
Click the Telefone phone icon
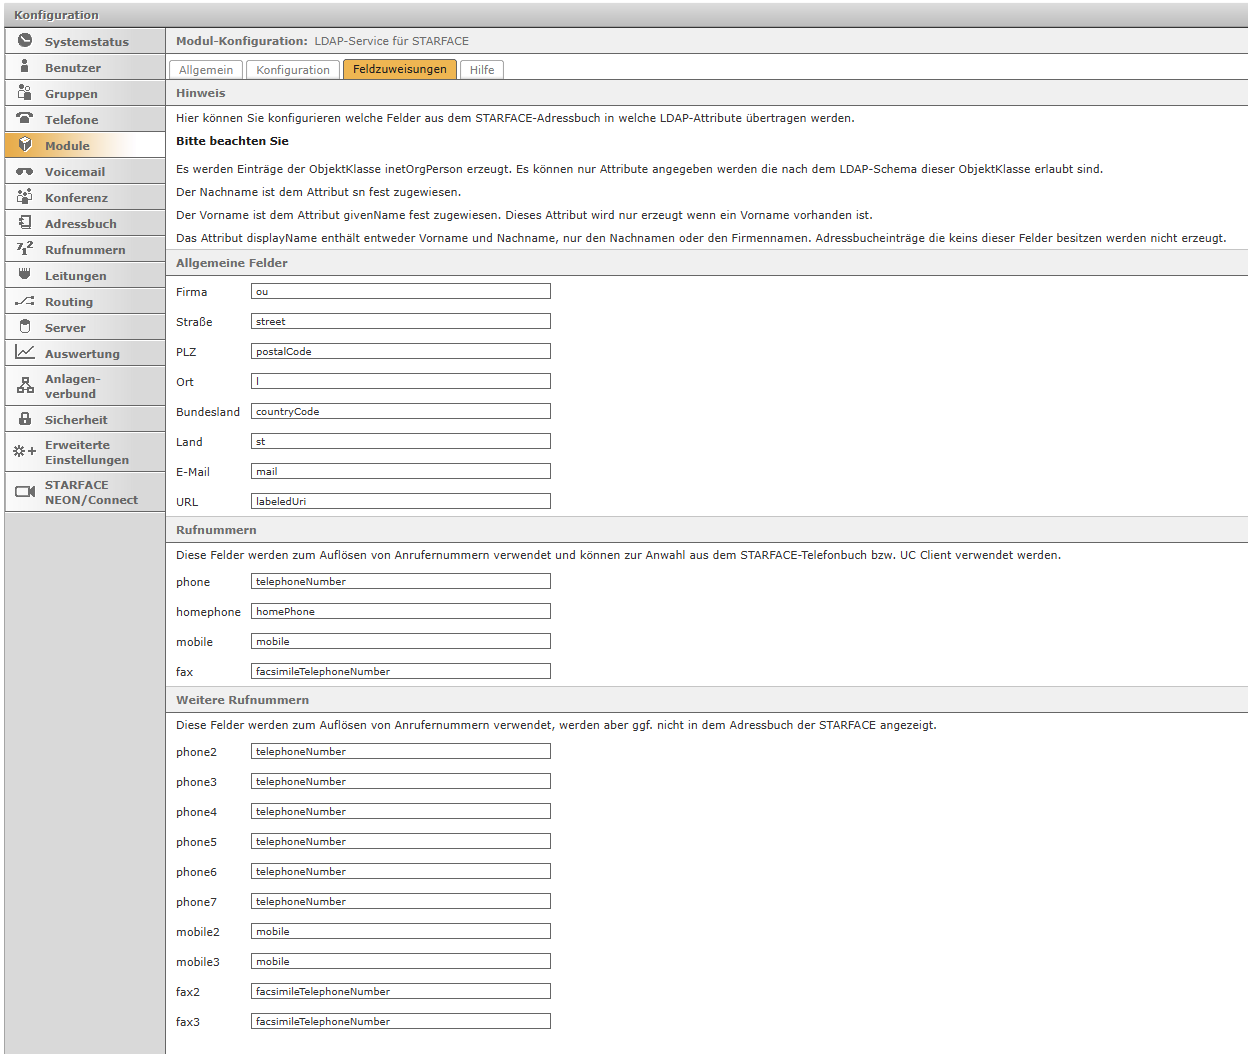click(x=25, y=119)
